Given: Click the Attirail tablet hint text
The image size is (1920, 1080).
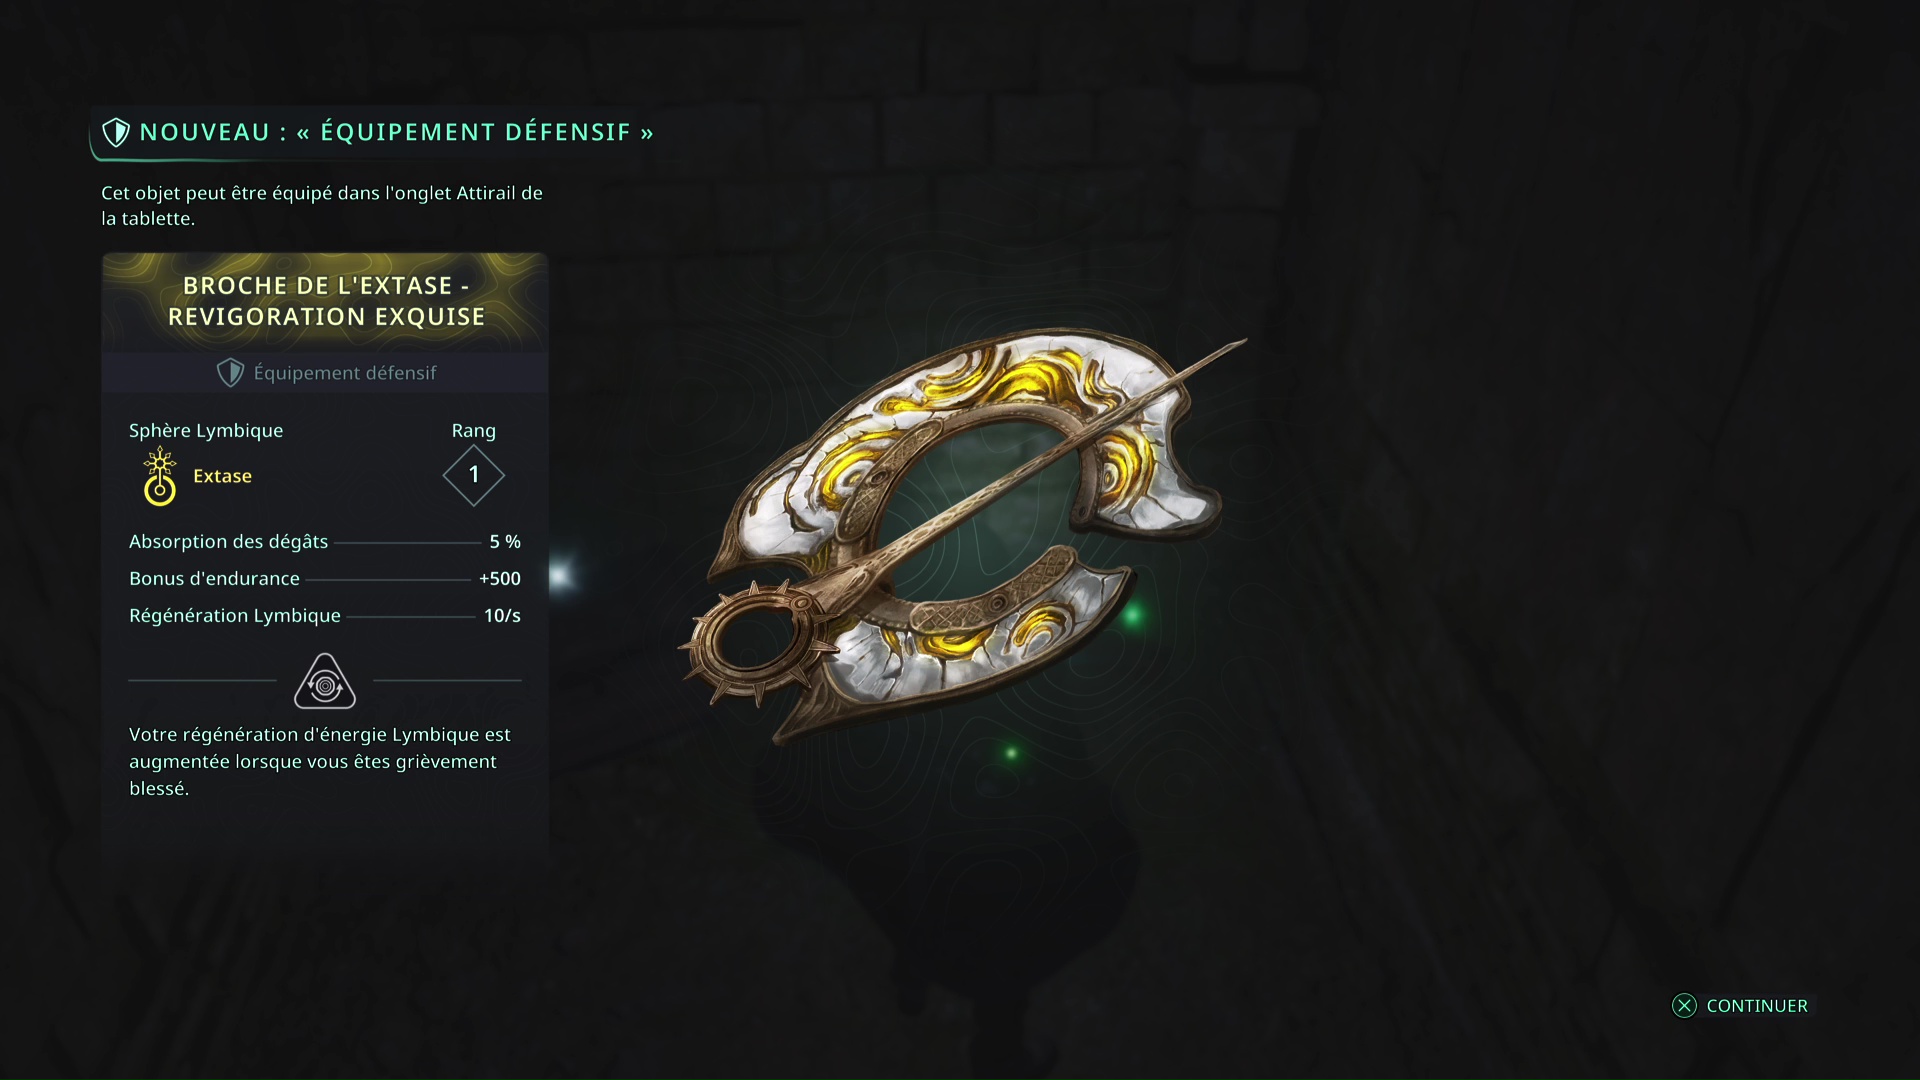Looking at the screenshot, I should [x=322, y=206].
